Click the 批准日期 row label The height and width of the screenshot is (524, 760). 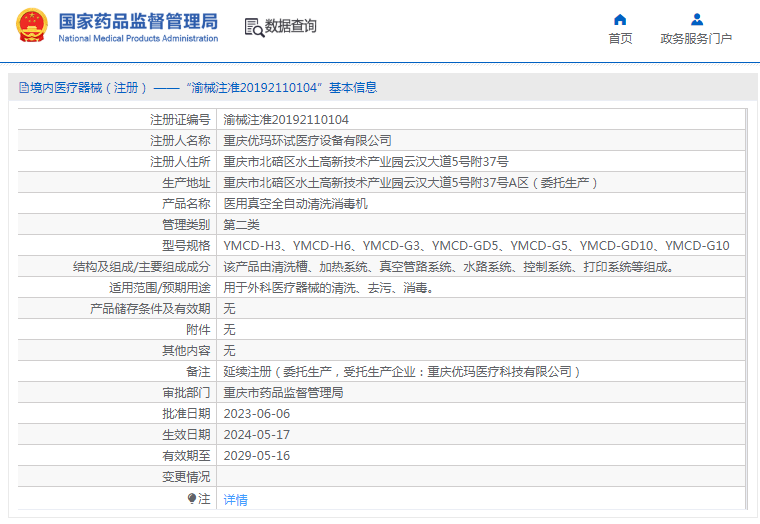coord(186,414)
